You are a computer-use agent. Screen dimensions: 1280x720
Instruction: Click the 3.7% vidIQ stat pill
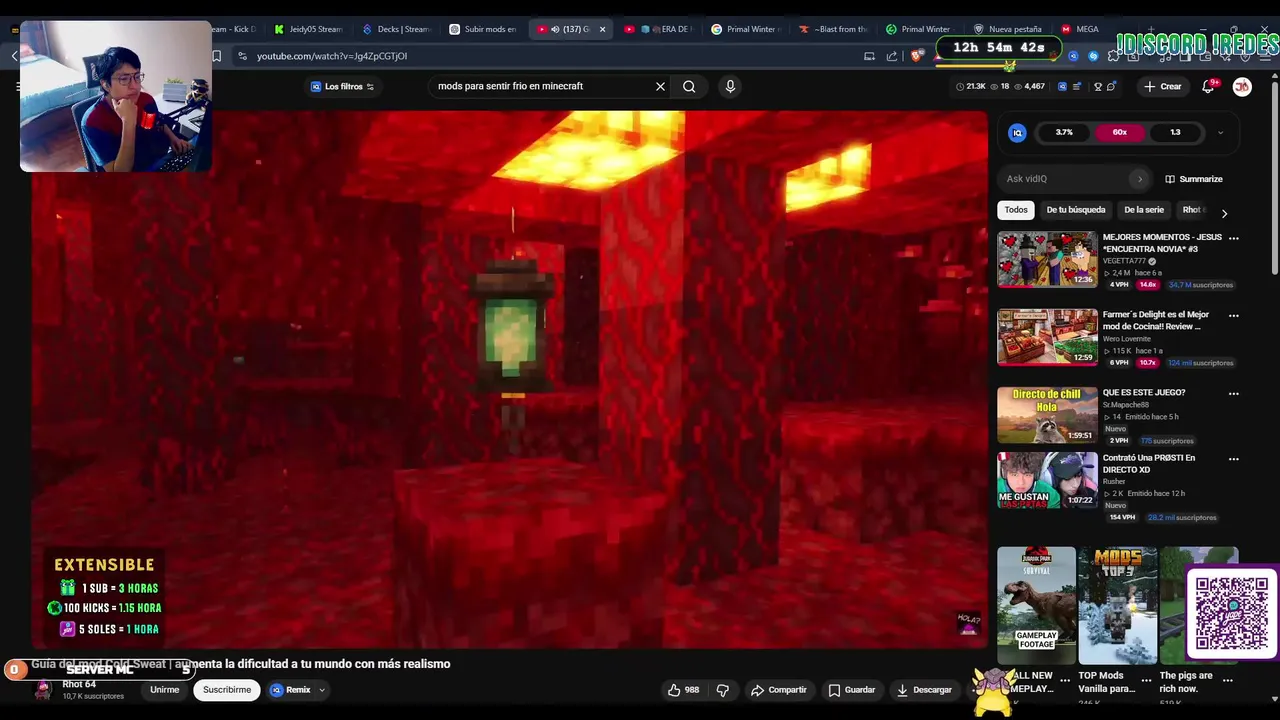(1064, 132)
